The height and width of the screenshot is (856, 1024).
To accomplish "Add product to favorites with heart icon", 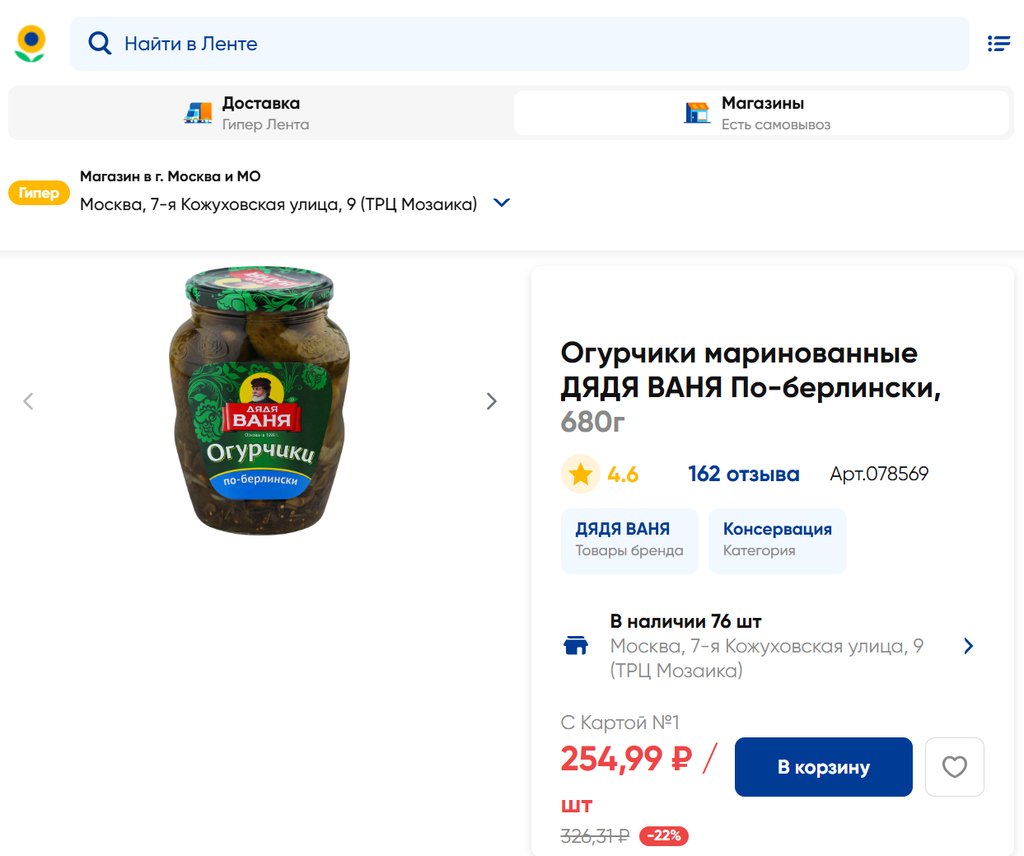I will 954,767.
